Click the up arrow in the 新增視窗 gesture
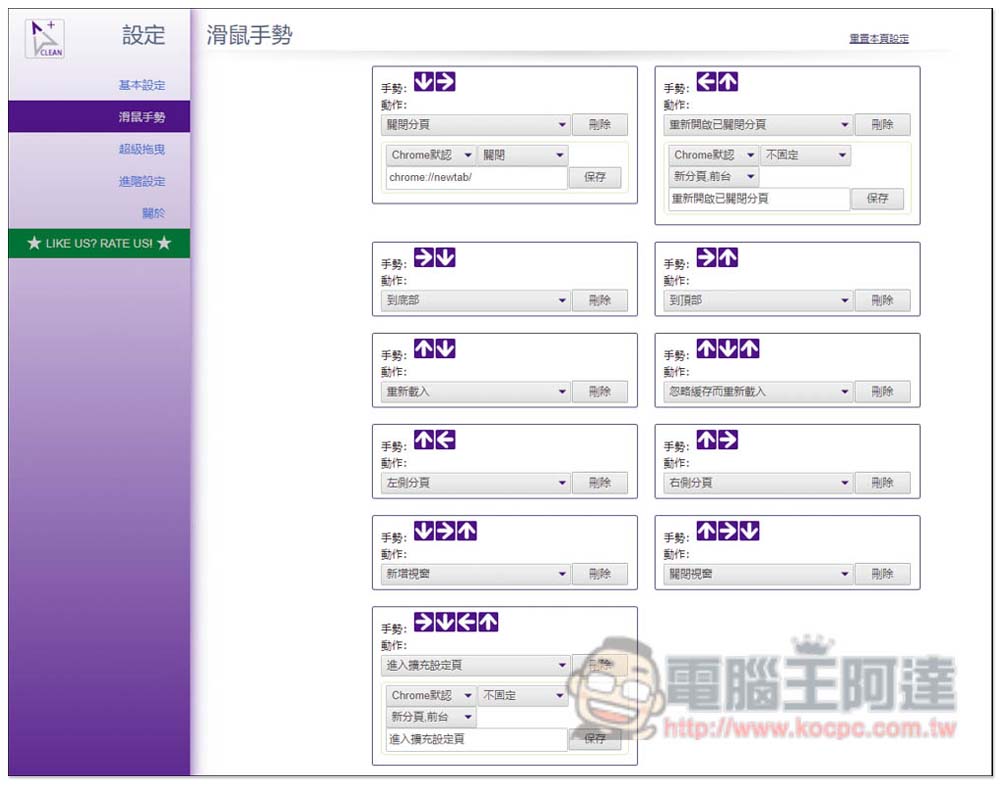Viewport: 1000px width, 785px height. coord(467,531)
